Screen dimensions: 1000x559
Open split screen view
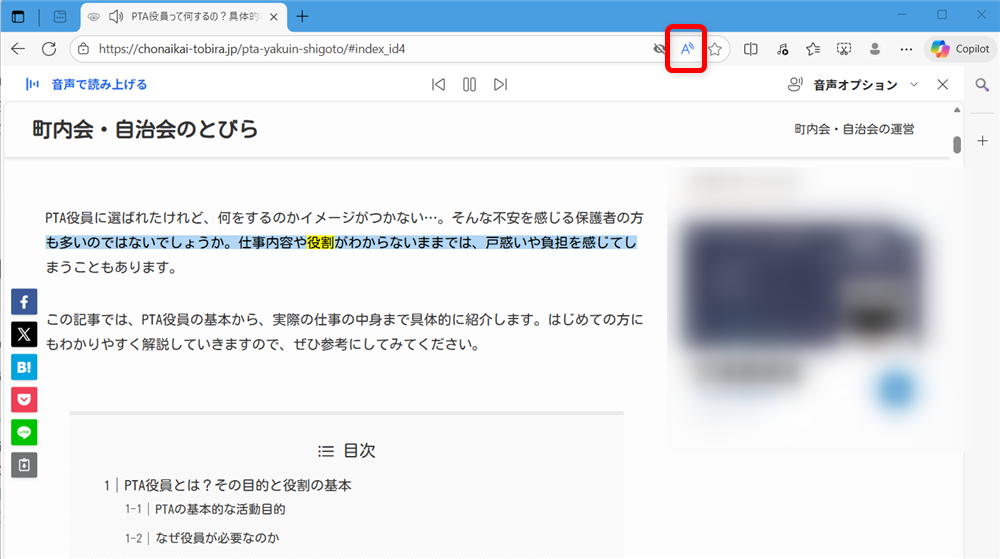pyautogui.click(x=751, y=49)
